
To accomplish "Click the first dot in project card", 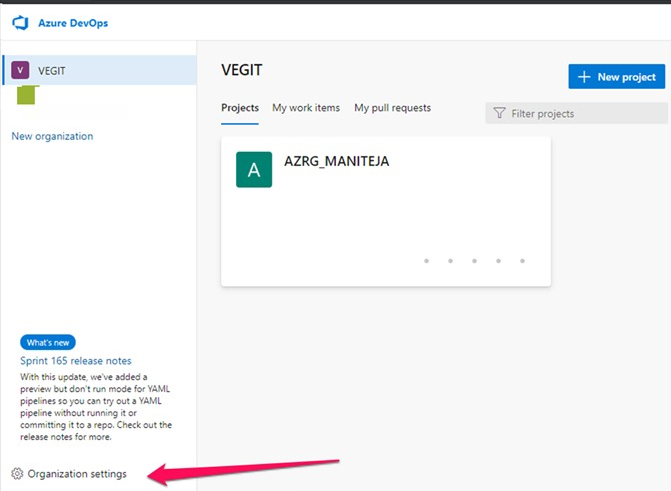I will [426, 261].
